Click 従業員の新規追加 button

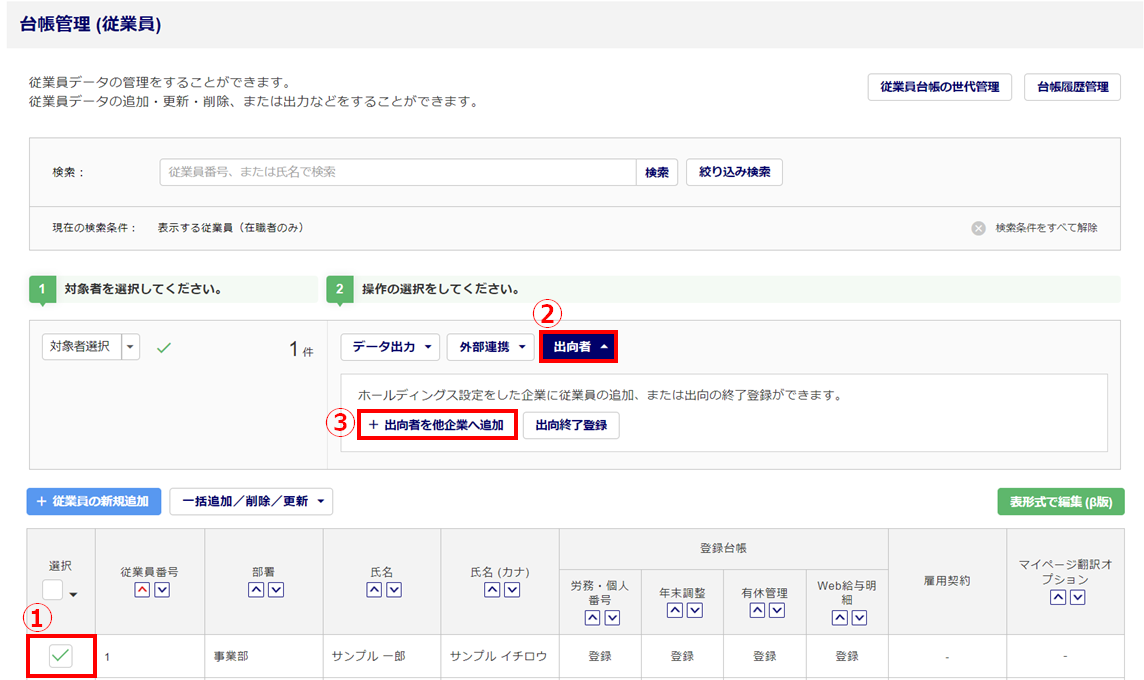tap(93, 501)
